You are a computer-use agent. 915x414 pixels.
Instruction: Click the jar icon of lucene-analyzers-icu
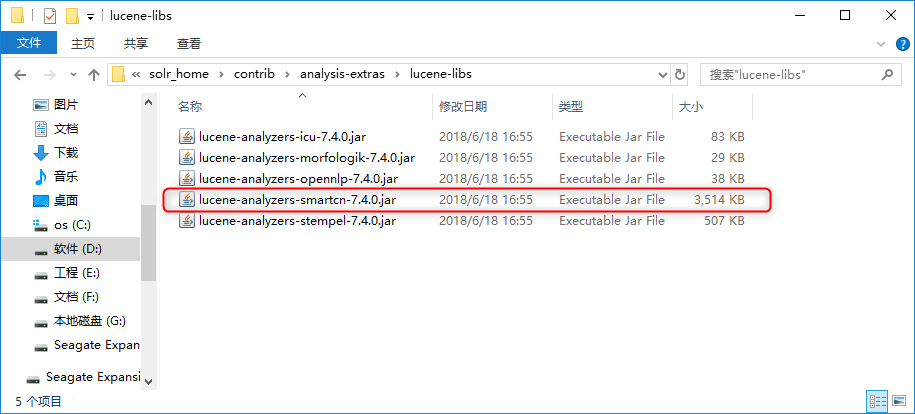187,137
